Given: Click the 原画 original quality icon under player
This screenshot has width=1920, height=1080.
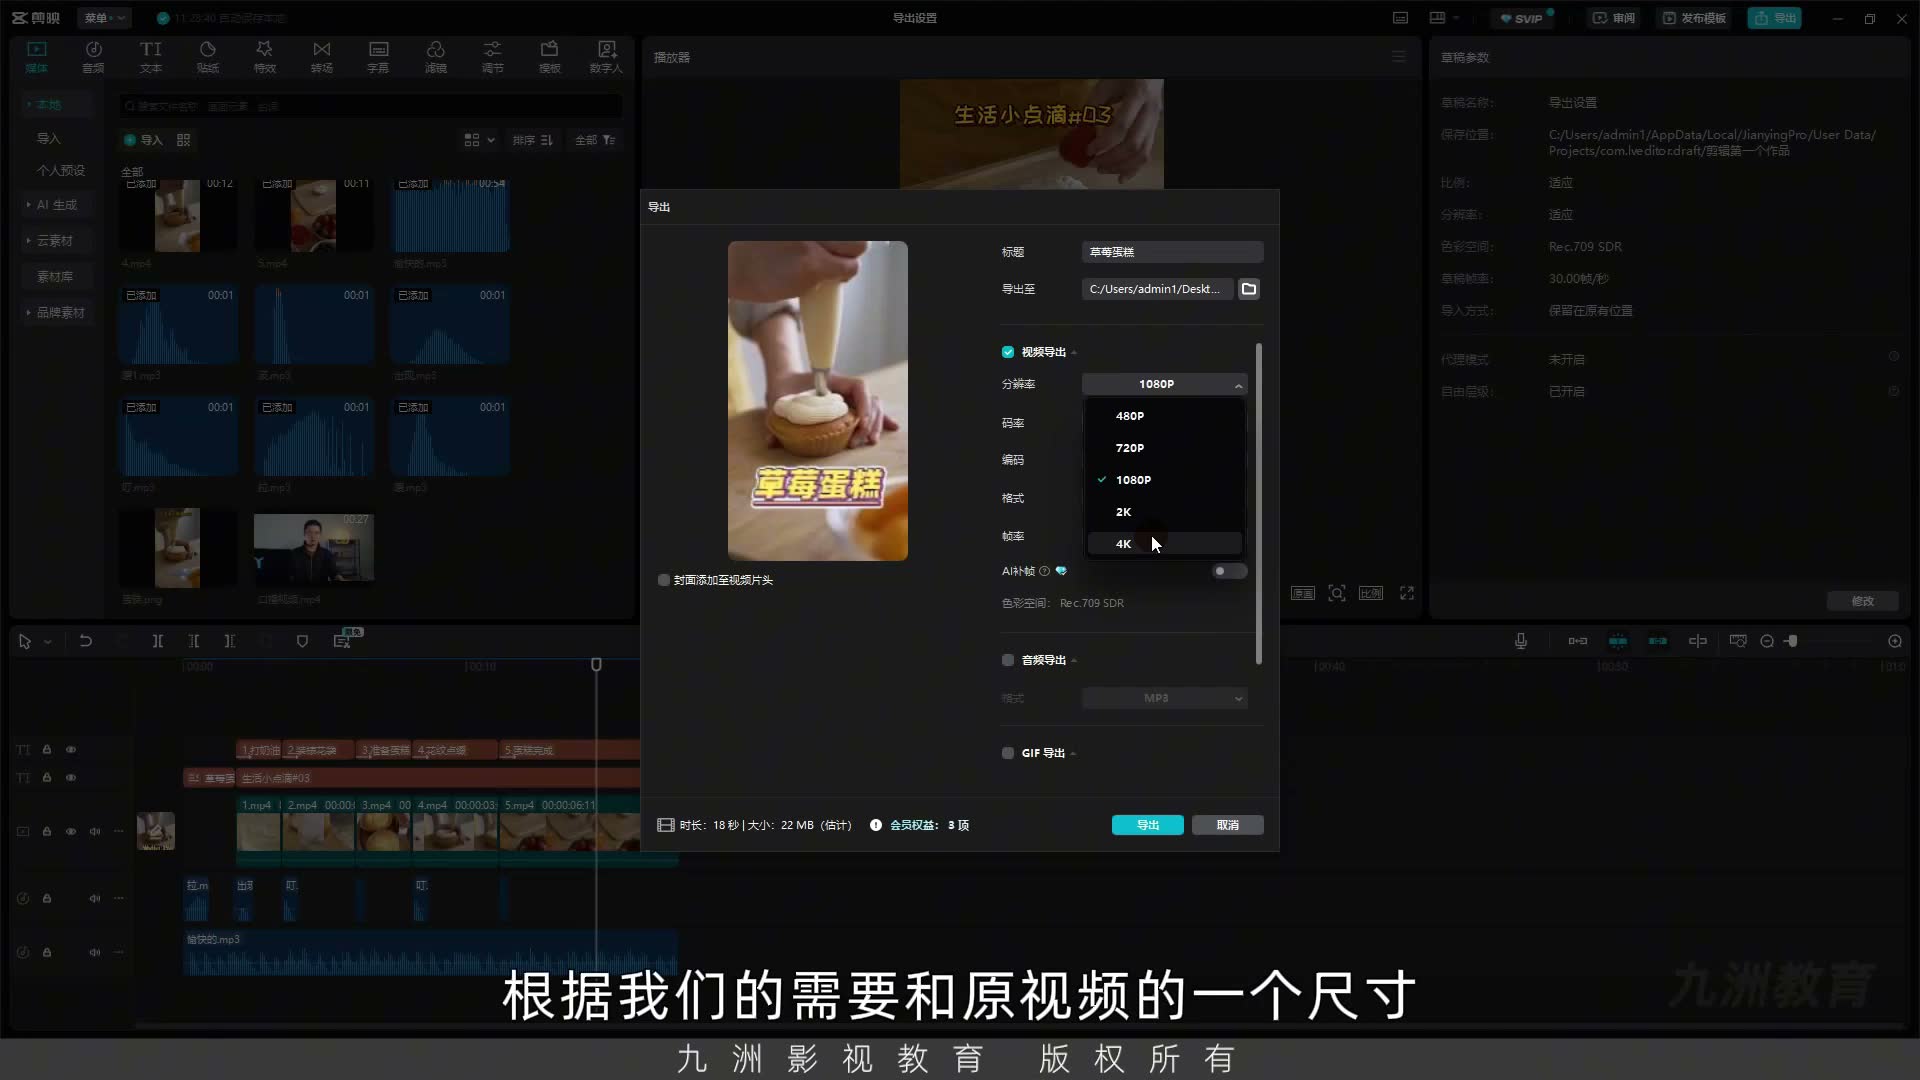Looking at the screenshot, I should coord(1303,593).
